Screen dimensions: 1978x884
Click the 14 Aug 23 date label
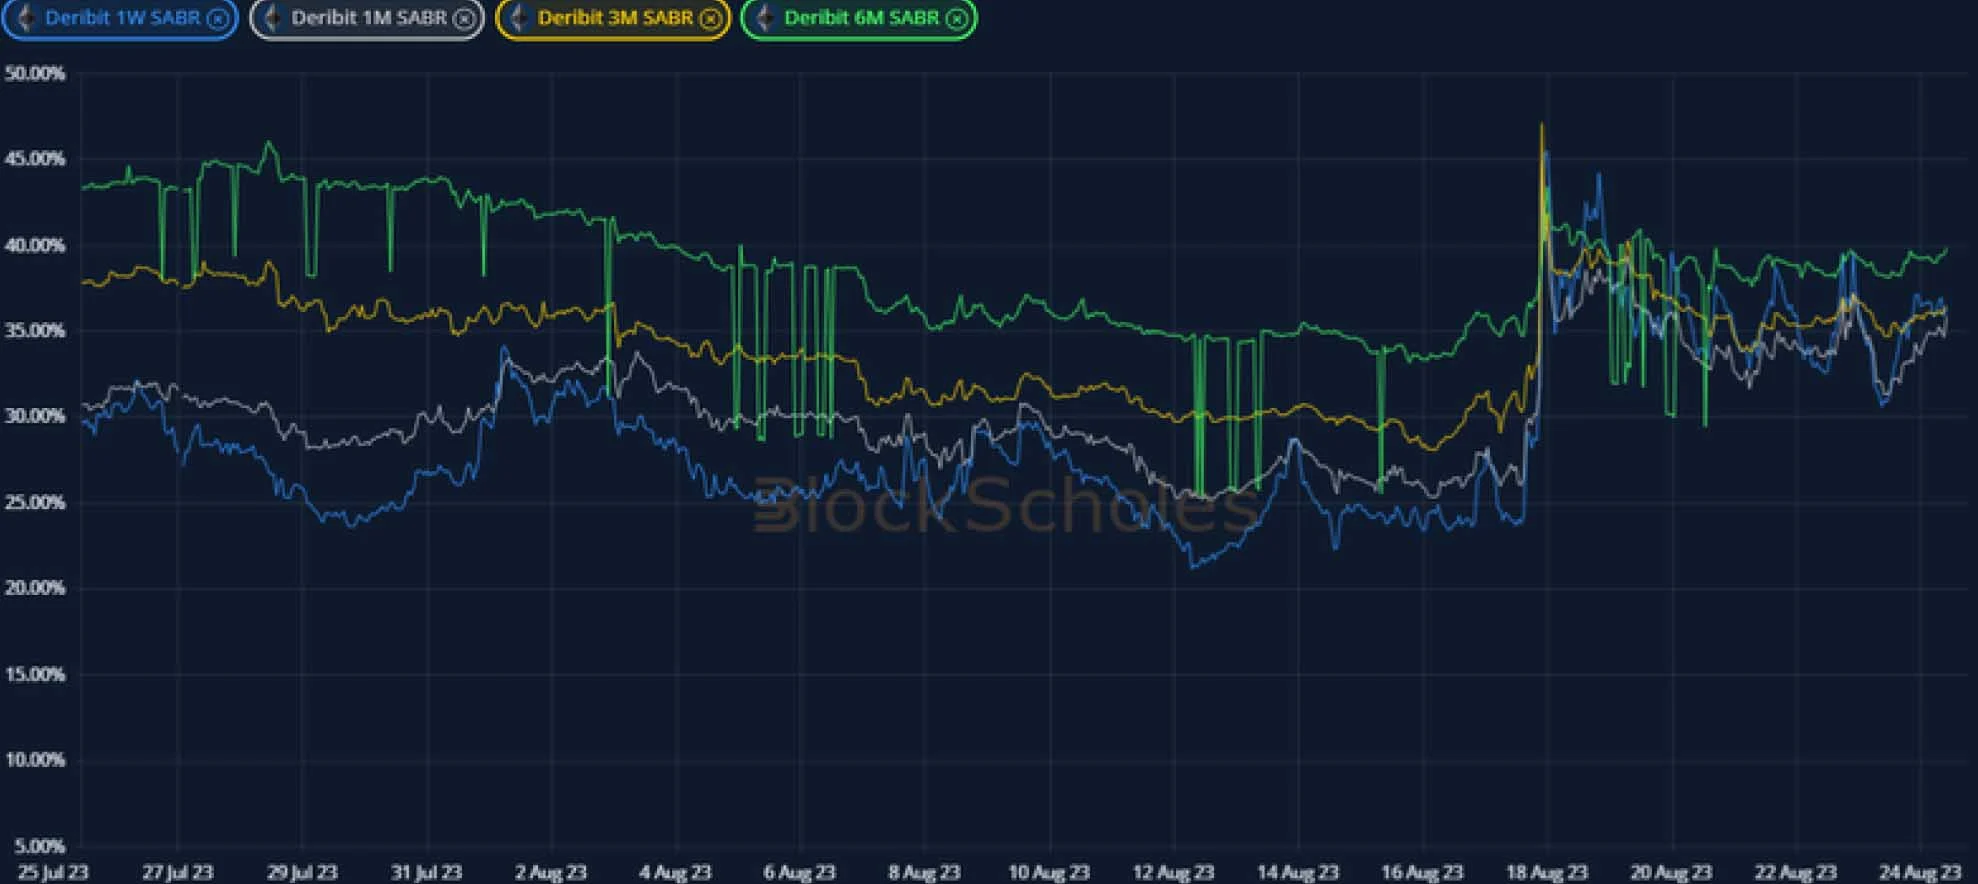1297,872
